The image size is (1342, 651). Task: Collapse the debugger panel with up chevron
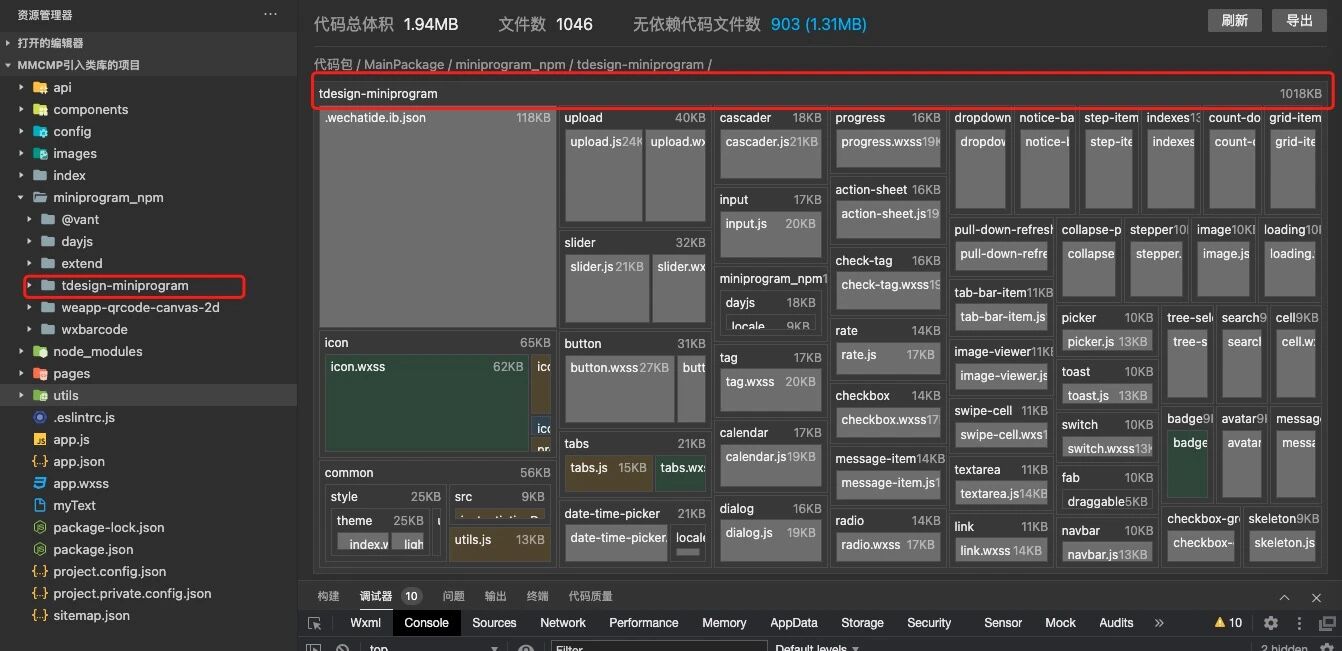tap(1285, 597)
